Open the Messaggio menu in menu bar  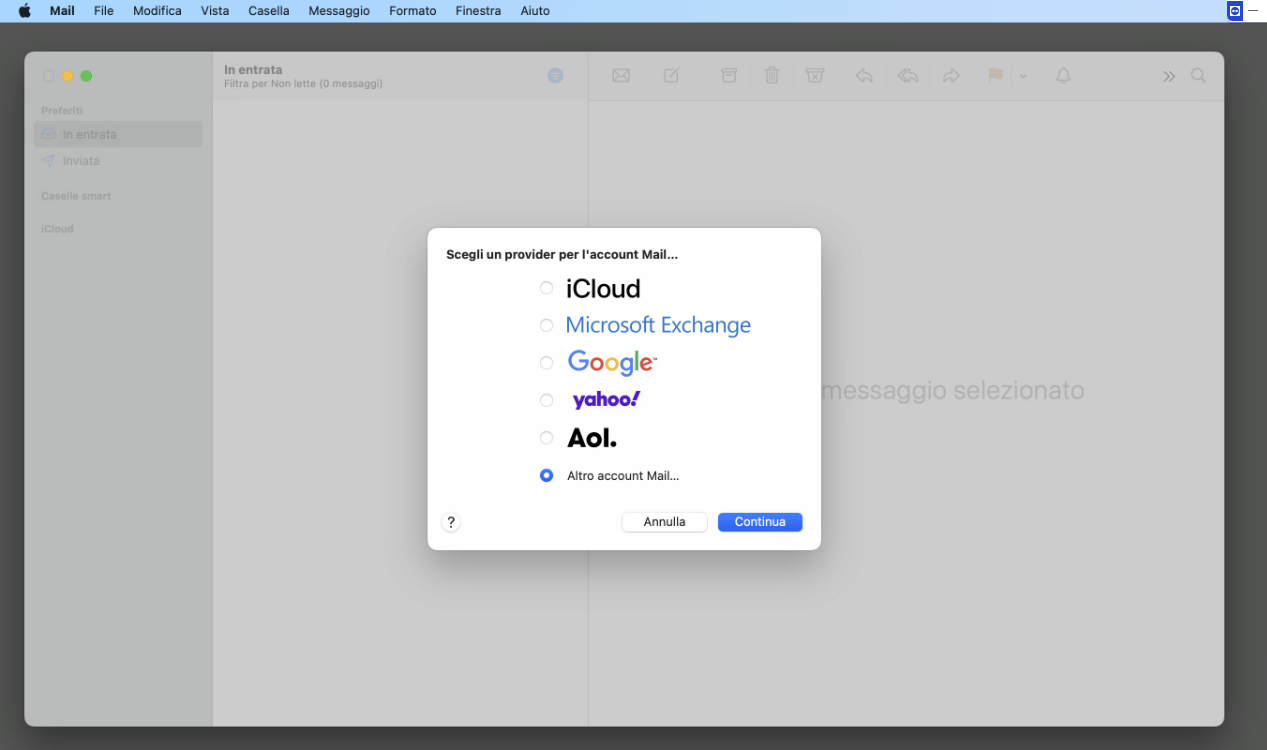[339, 11]
